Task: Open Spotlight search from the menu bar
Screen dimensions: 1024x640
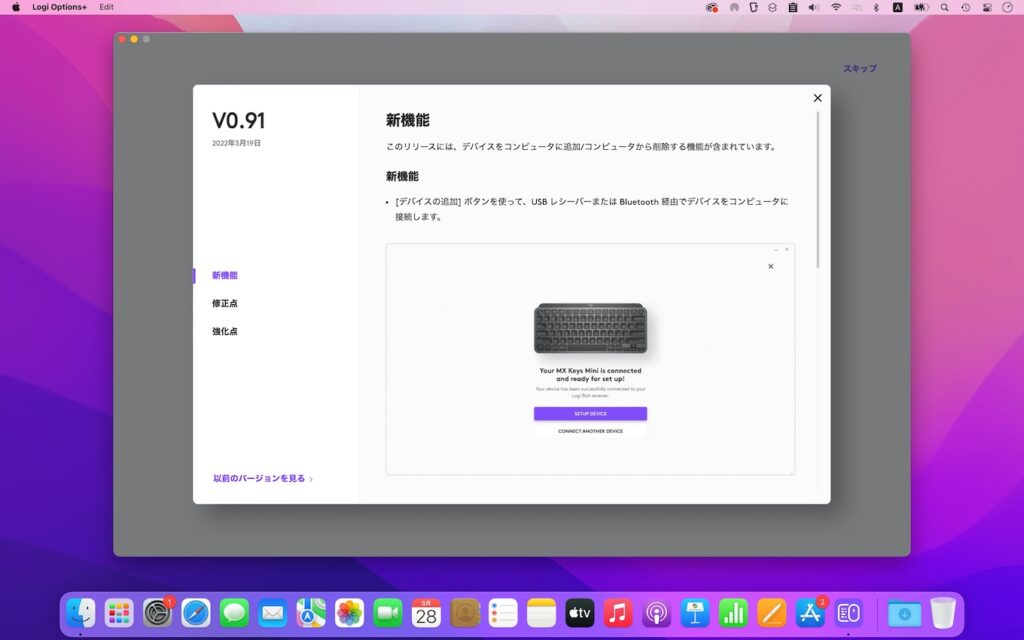Action: (x=943, y=7)
